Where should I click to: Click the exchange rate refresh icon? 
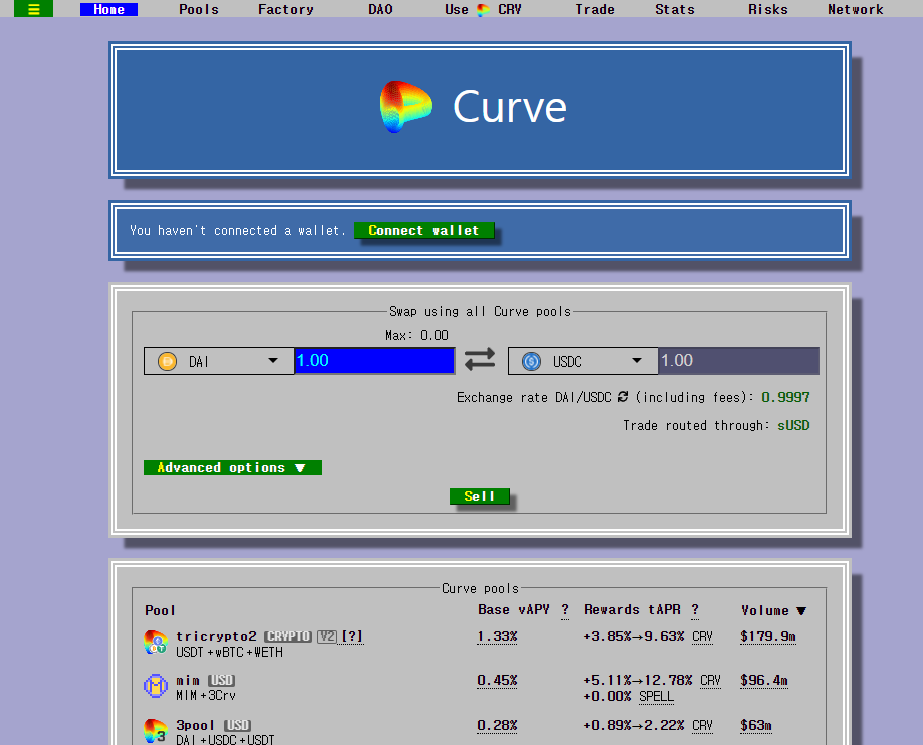(x=623, y=397)
